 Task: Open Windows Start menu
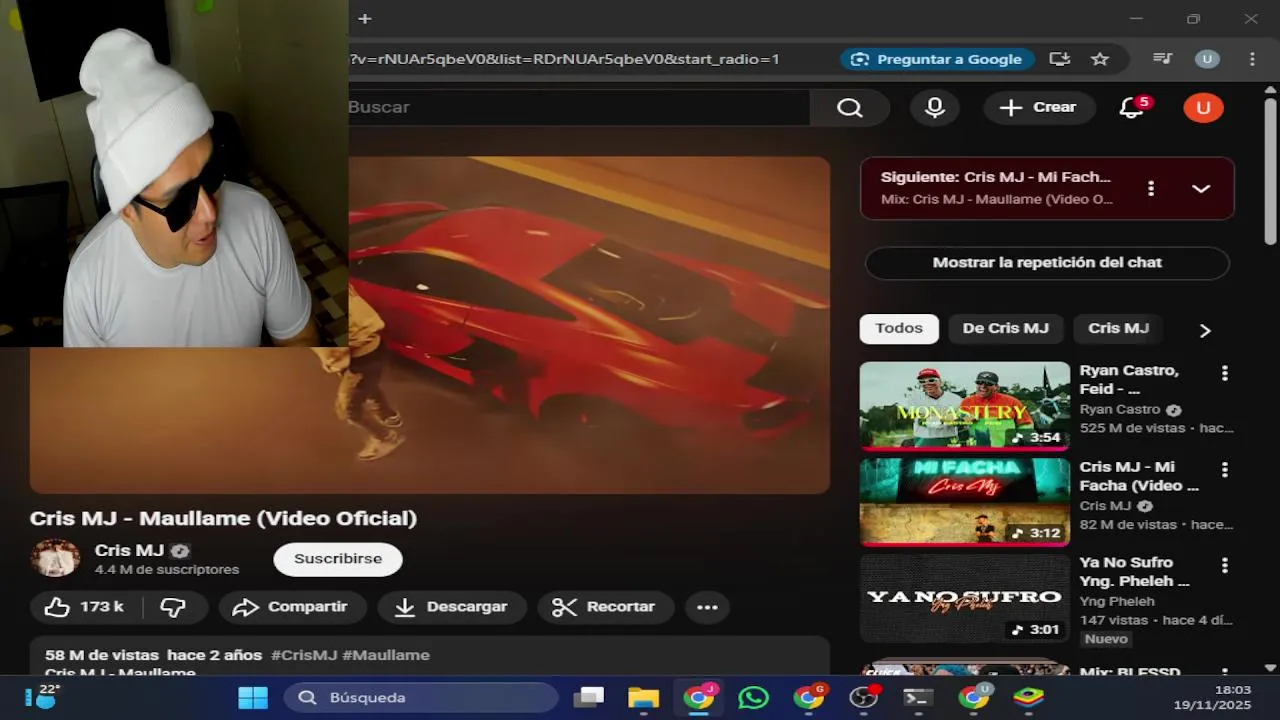(x=253, y=697)
